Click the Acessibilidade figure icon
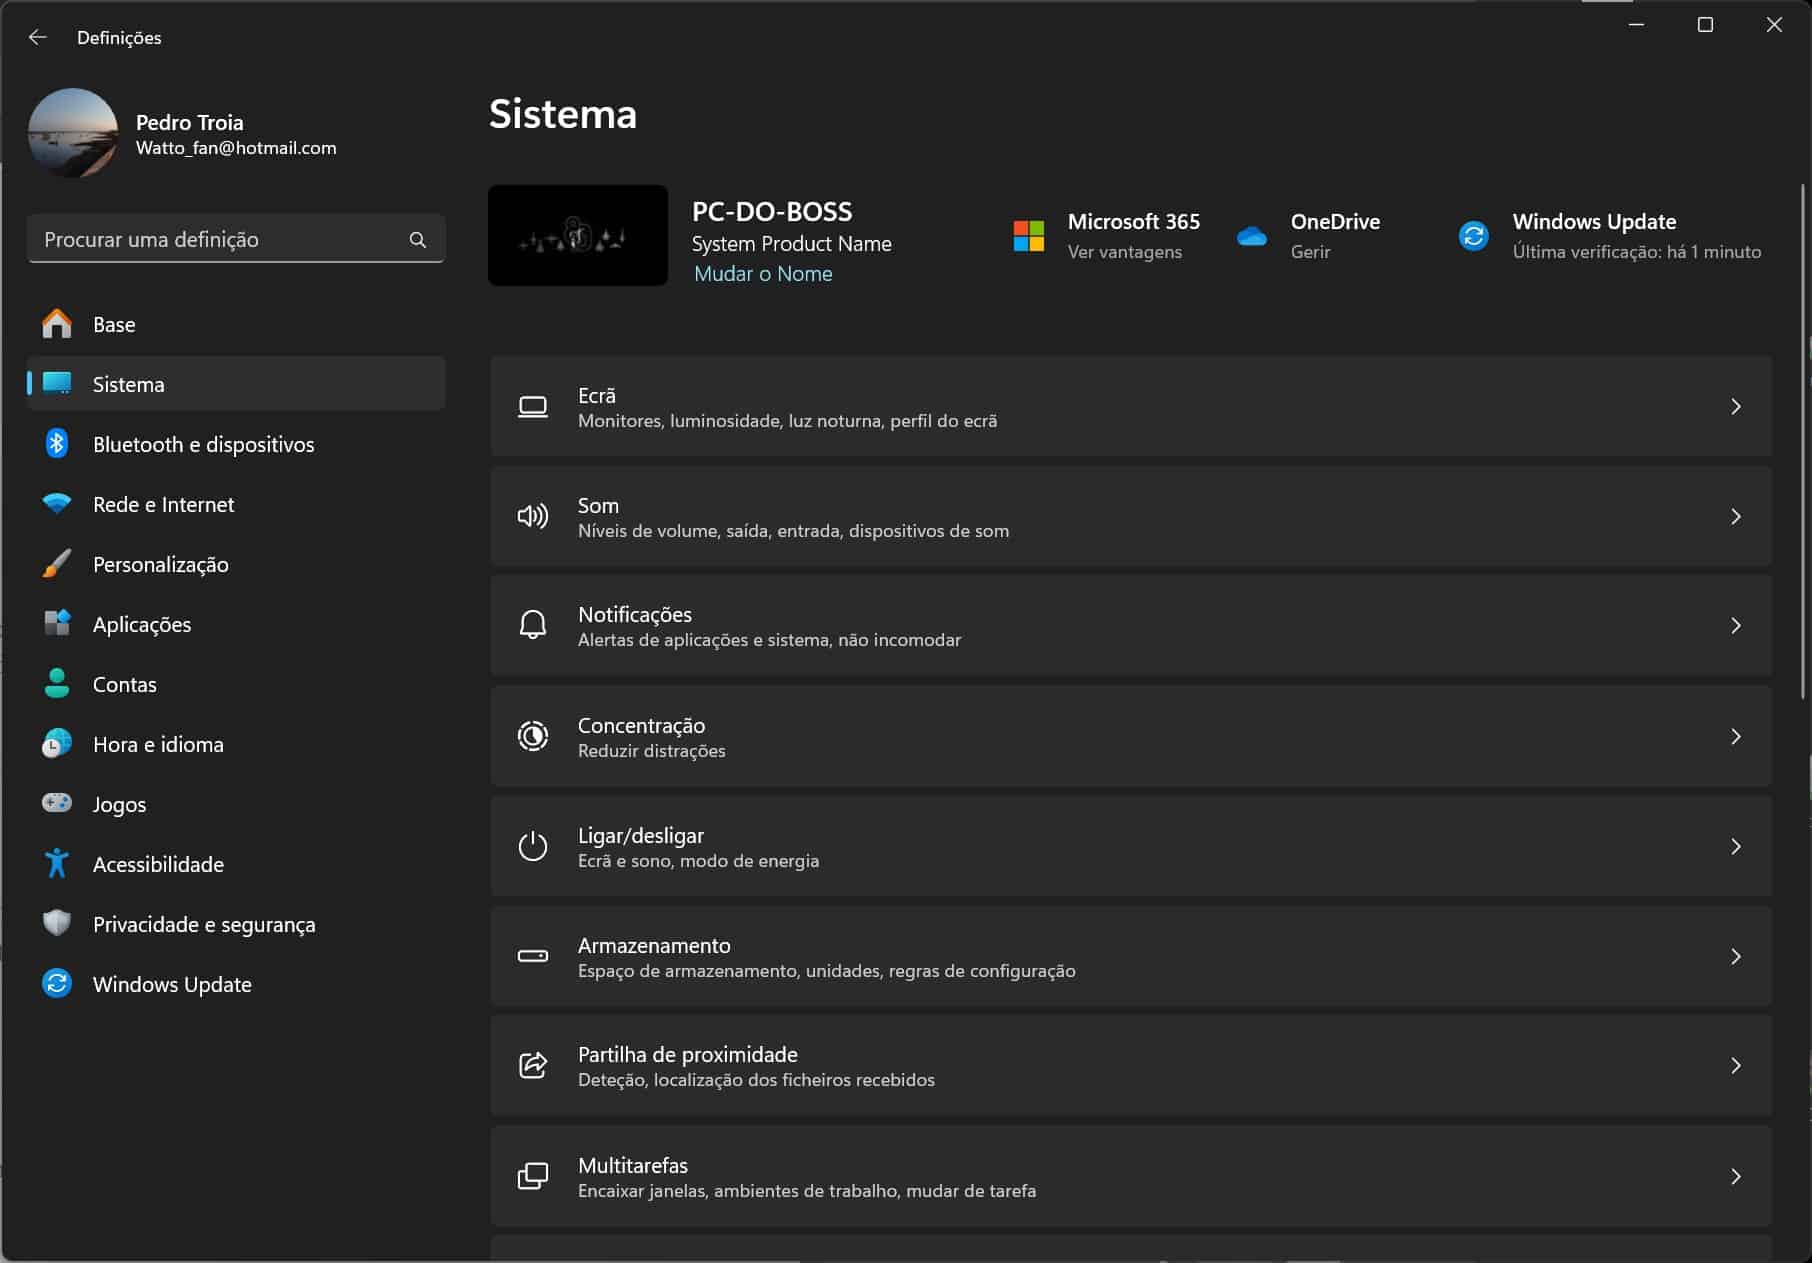The width and height of the screenshot is (1812, 1263). click(x=57, y=863)
